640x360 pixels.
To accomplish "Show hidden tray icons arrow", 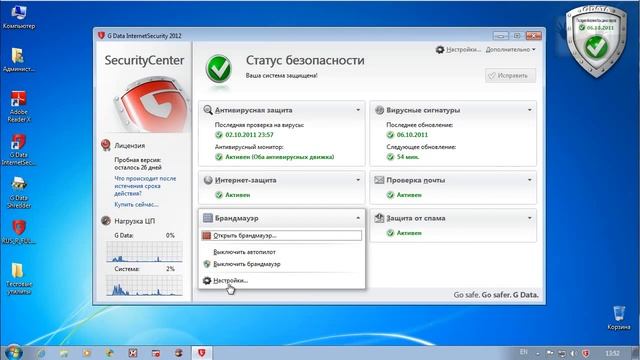I will (x=538, y=353).
